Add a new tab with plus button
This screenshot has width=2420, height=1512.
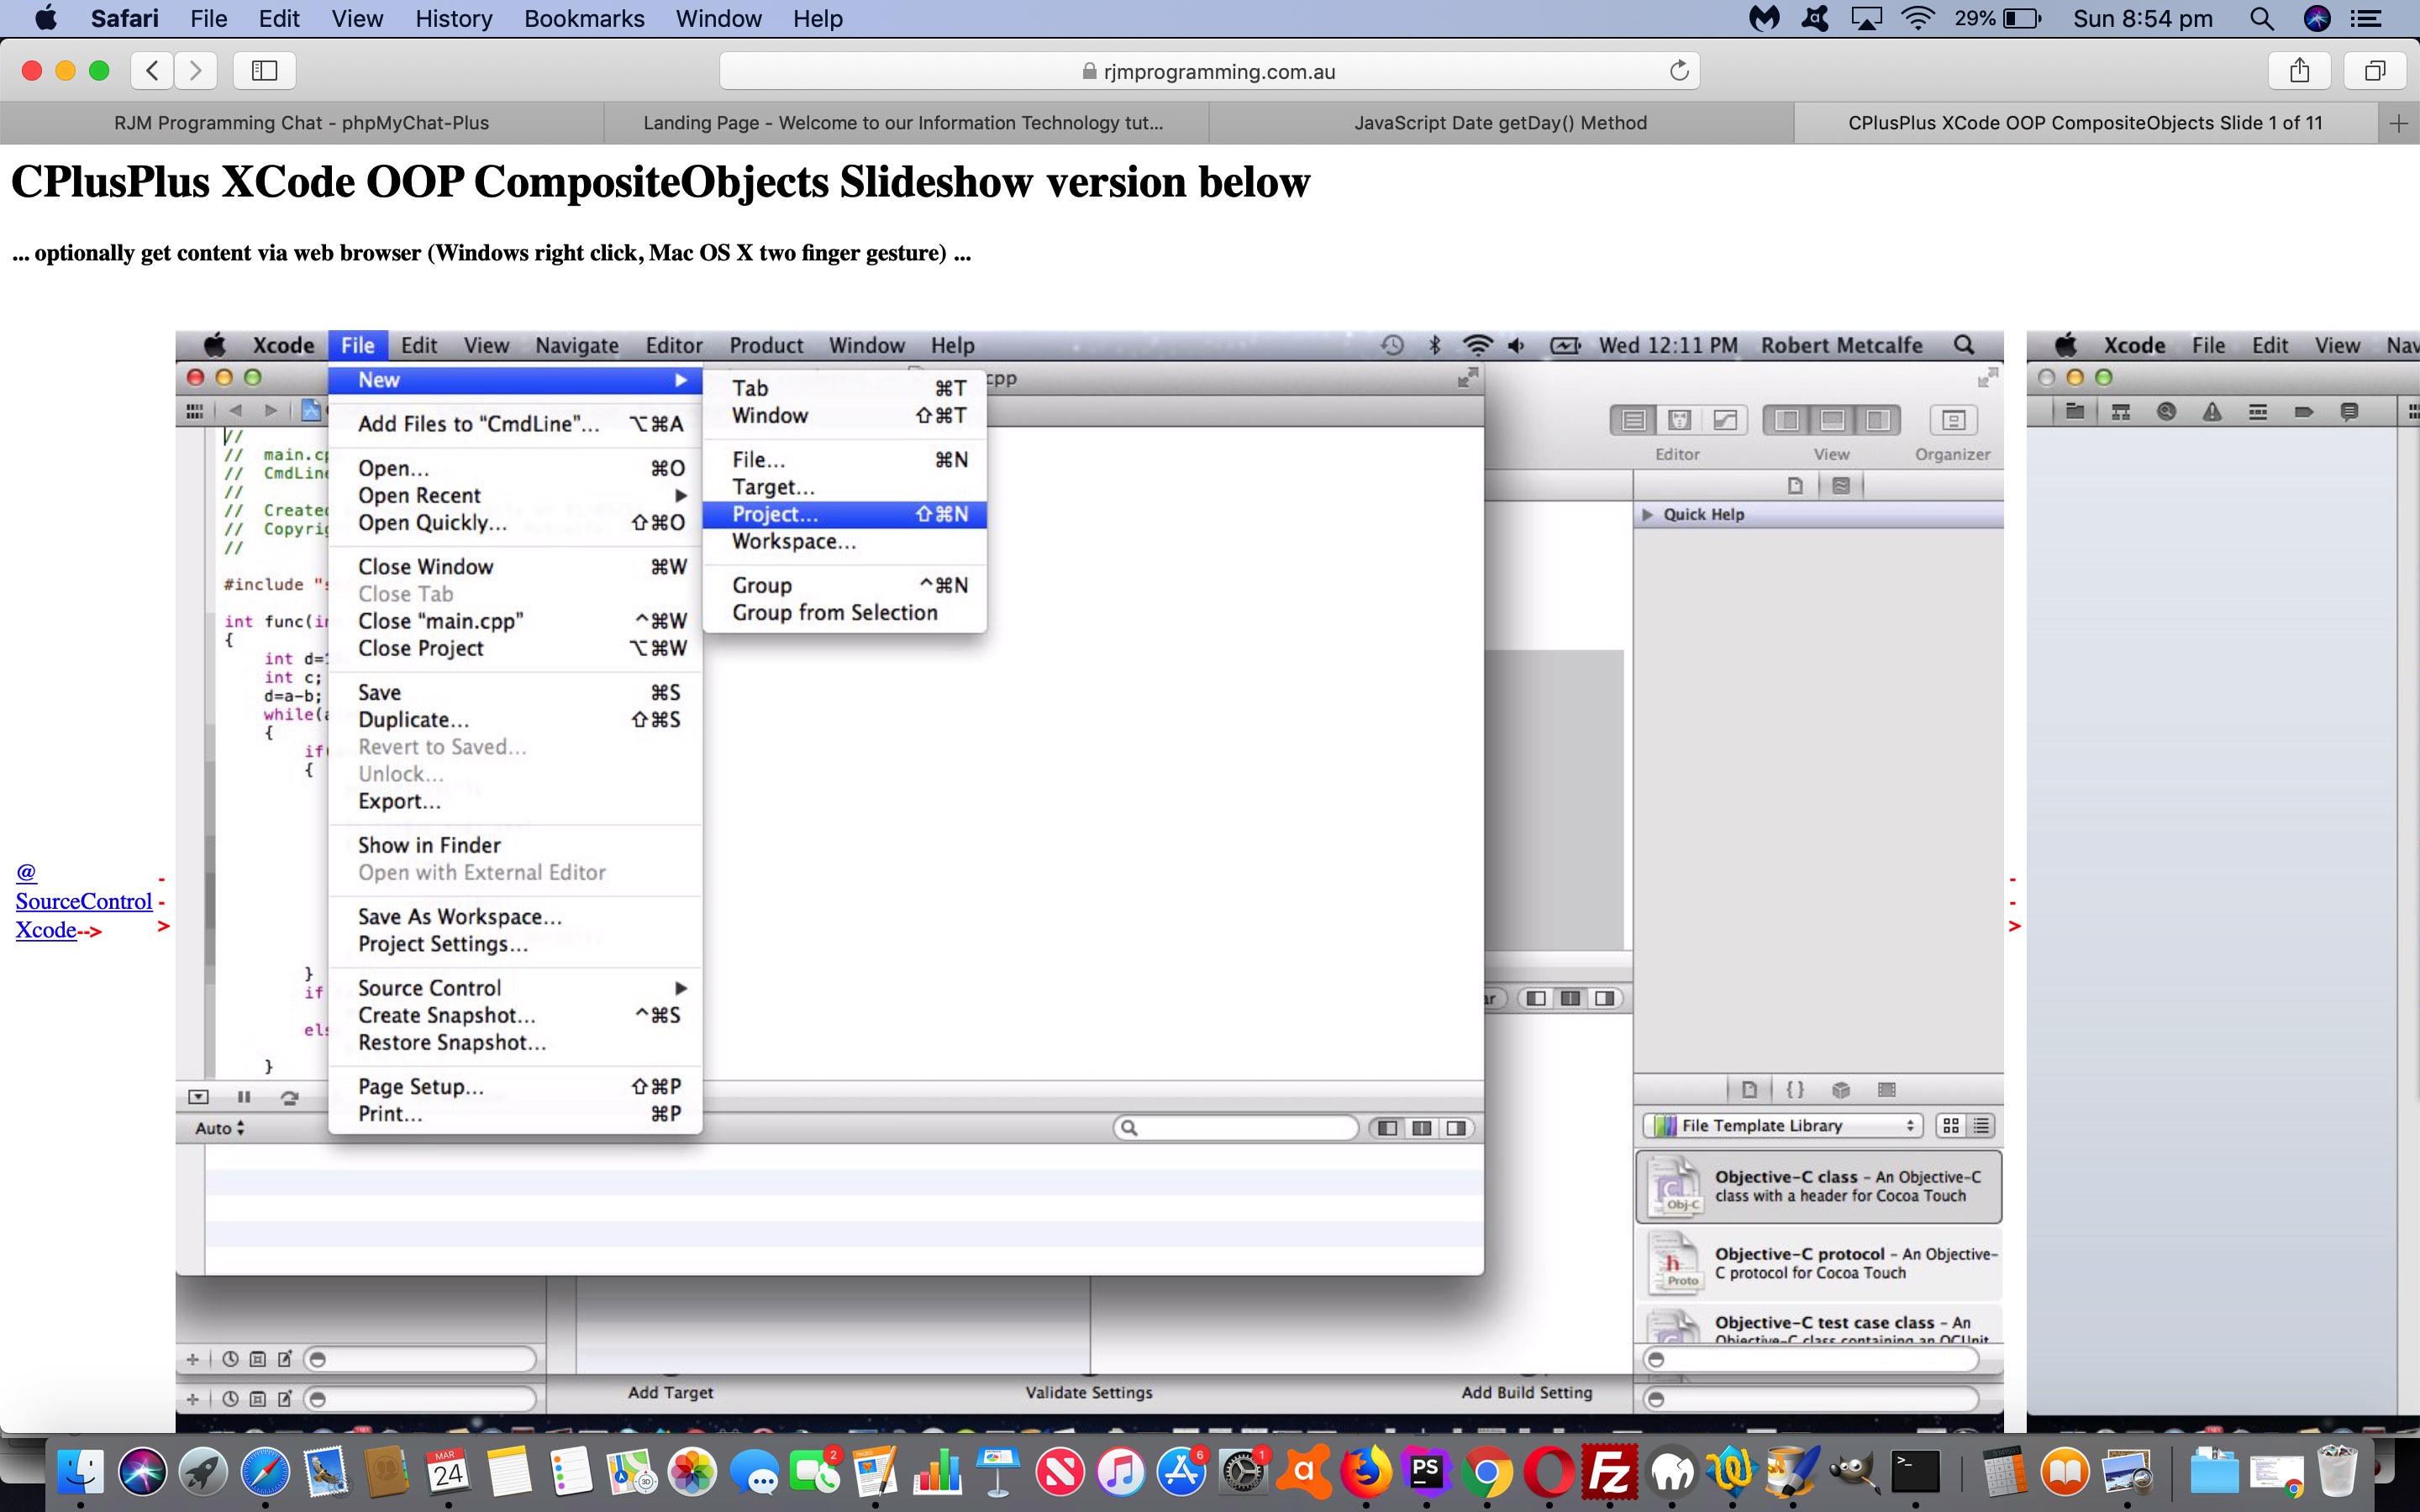pos(2398,123)
